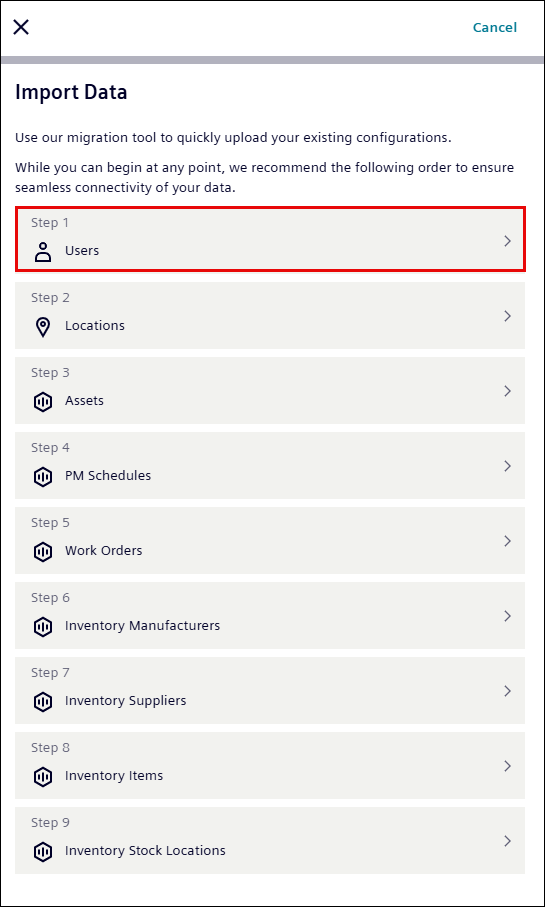Screen dimensions: 545x907
Task: Expand the Locations step chevron
Action: point(507,316)
